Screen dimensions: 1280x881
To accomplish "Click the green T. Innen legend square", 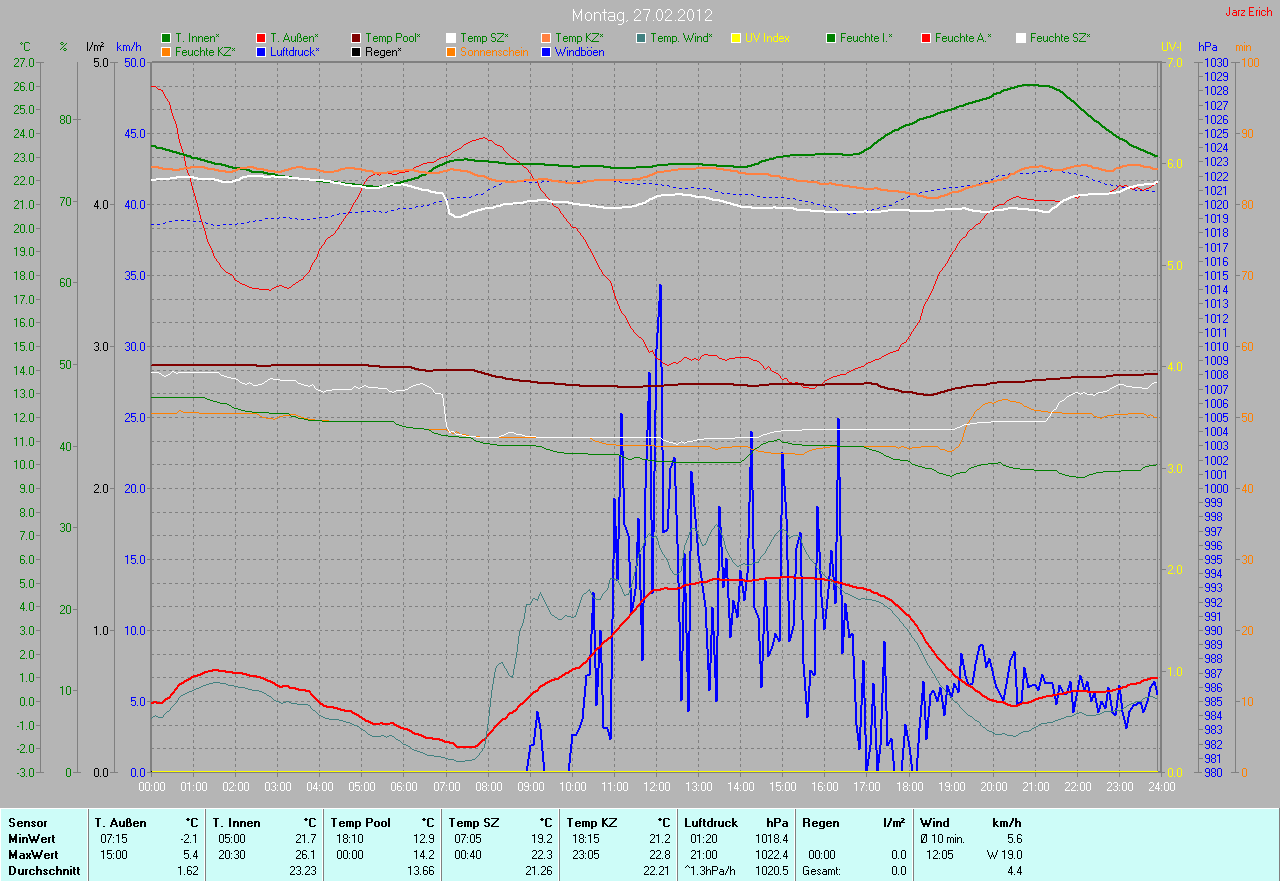I will 166,38.
